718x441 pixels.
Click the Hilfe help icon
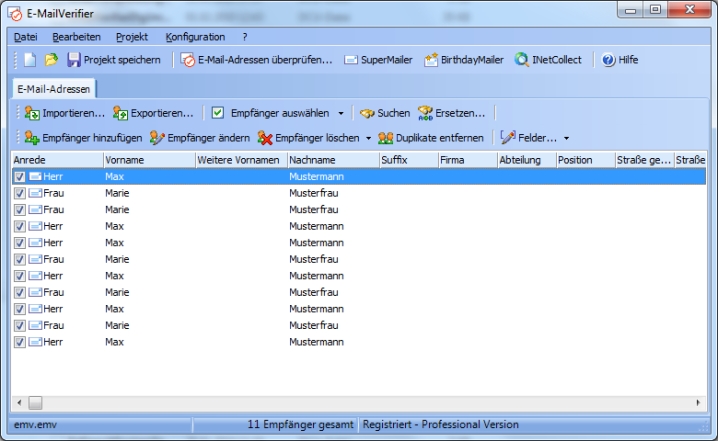[x=609, y=60]
